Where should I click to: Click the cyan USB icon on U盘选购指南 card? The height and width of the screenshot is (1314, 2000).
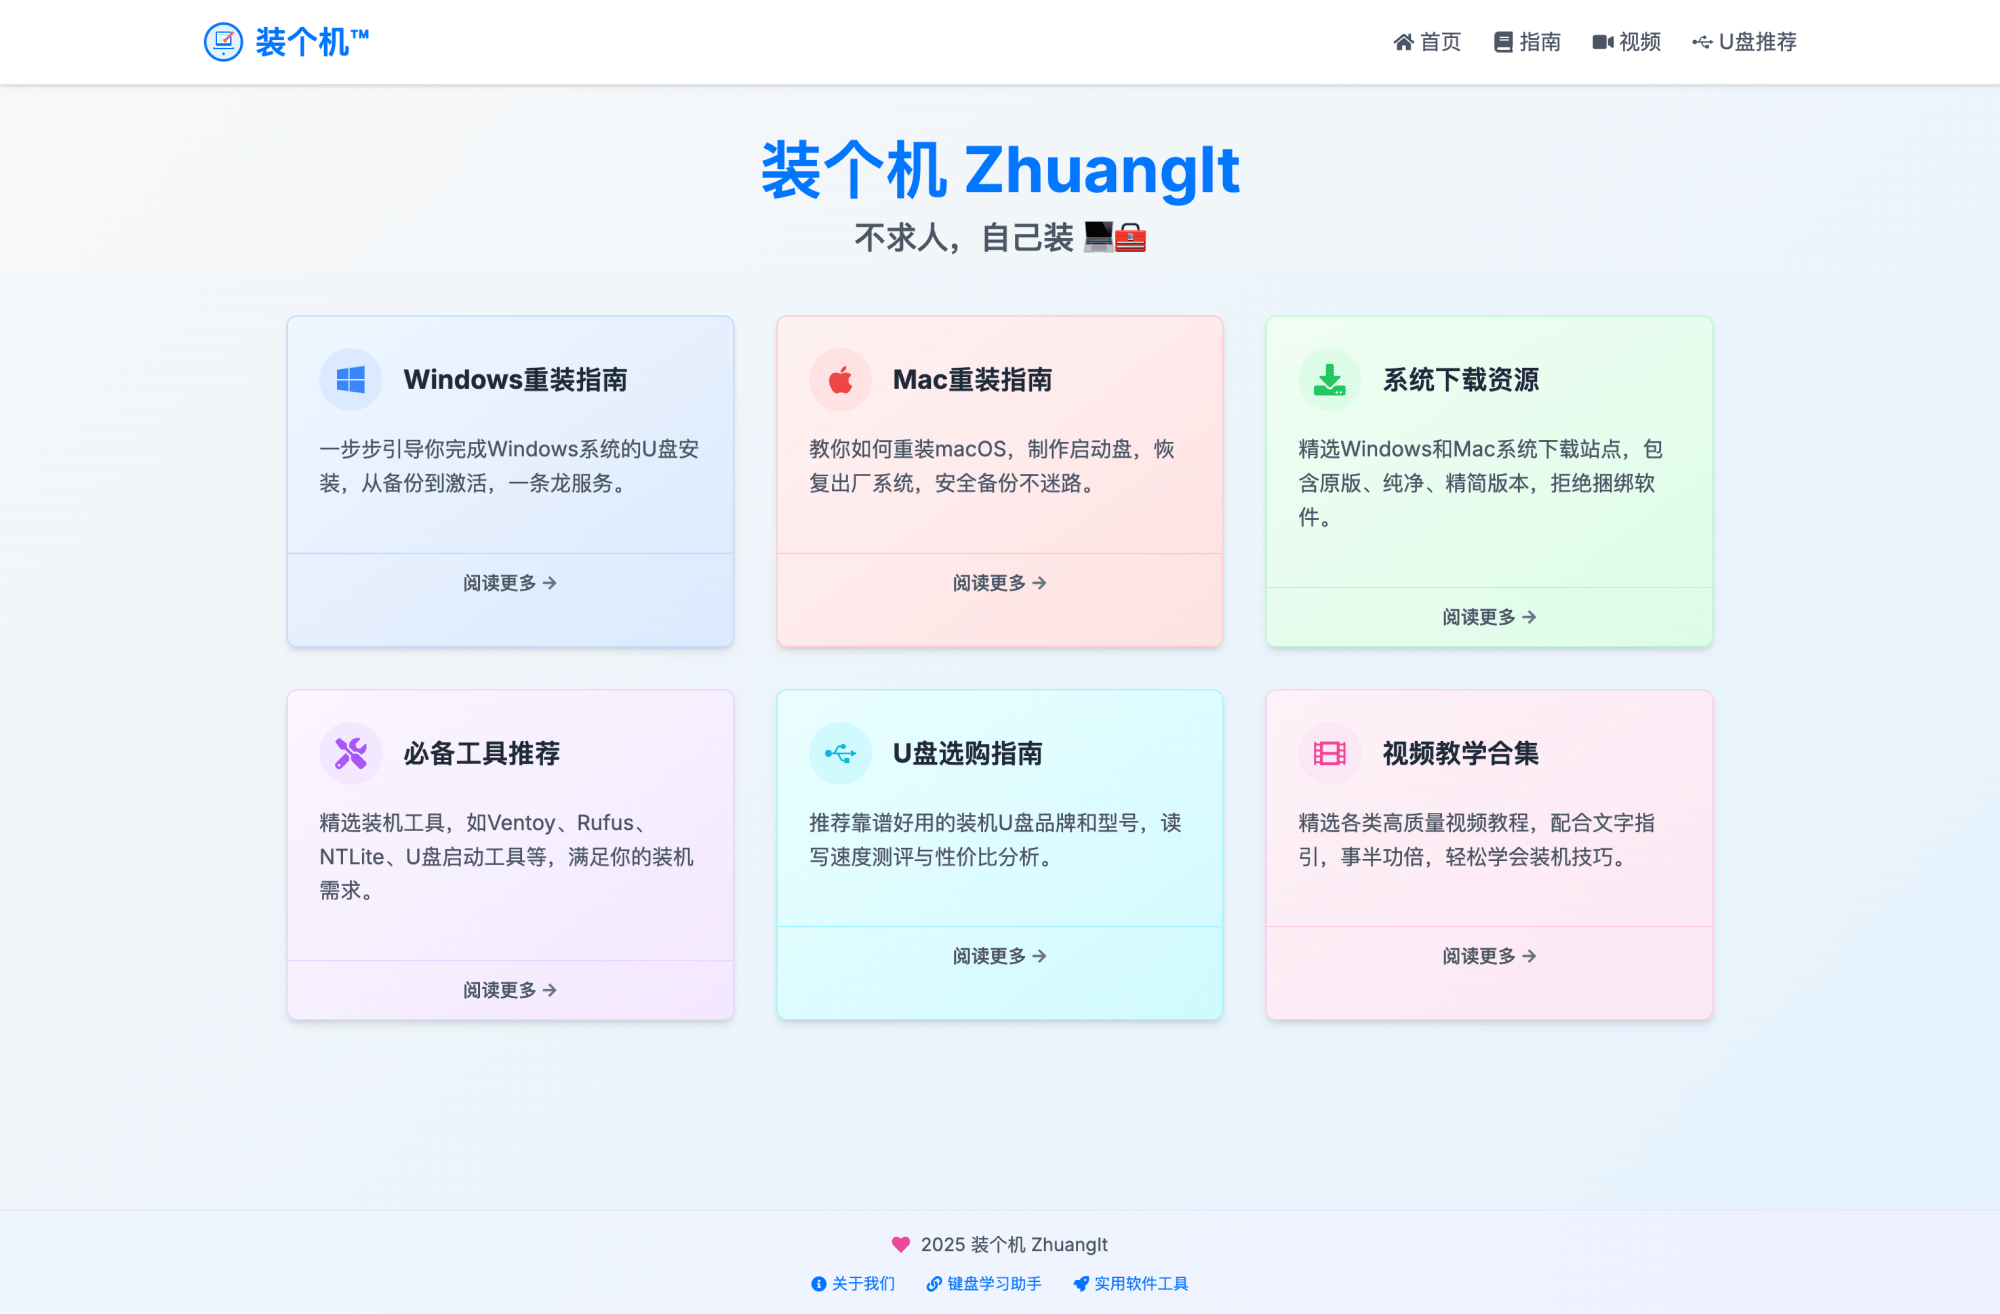coord(840,753)
